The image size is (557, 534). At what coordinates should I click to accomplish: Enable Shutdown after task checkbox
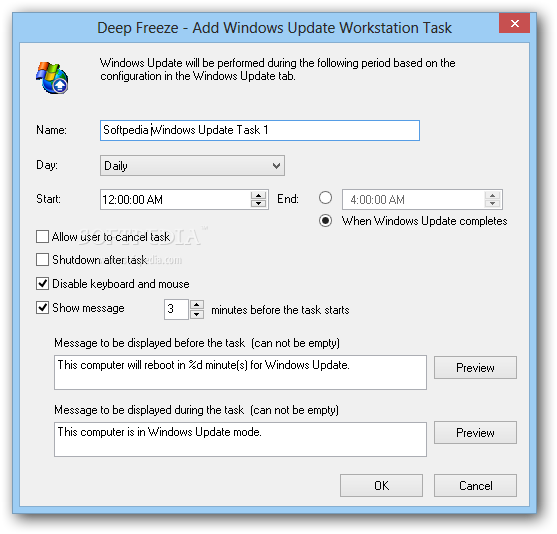(42, 260)
